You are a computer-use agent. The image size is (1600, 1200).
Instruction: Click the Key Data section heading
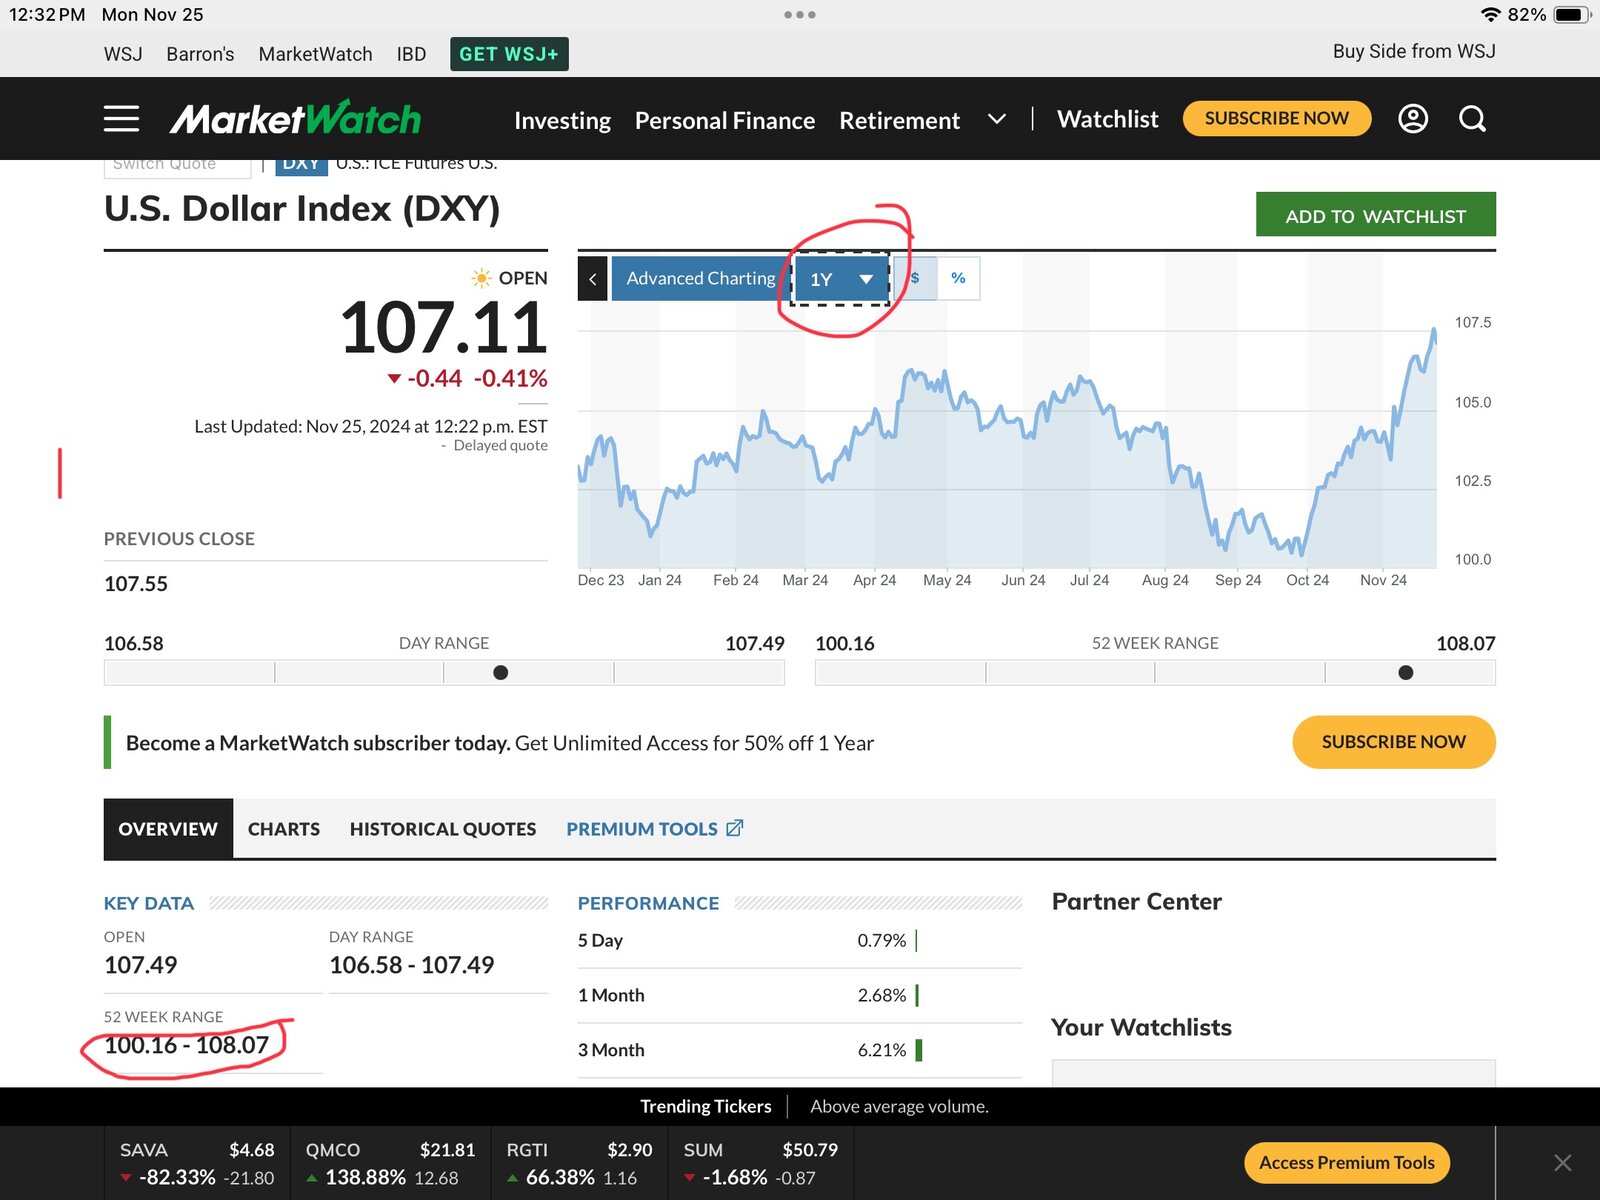tap(149, 903)
